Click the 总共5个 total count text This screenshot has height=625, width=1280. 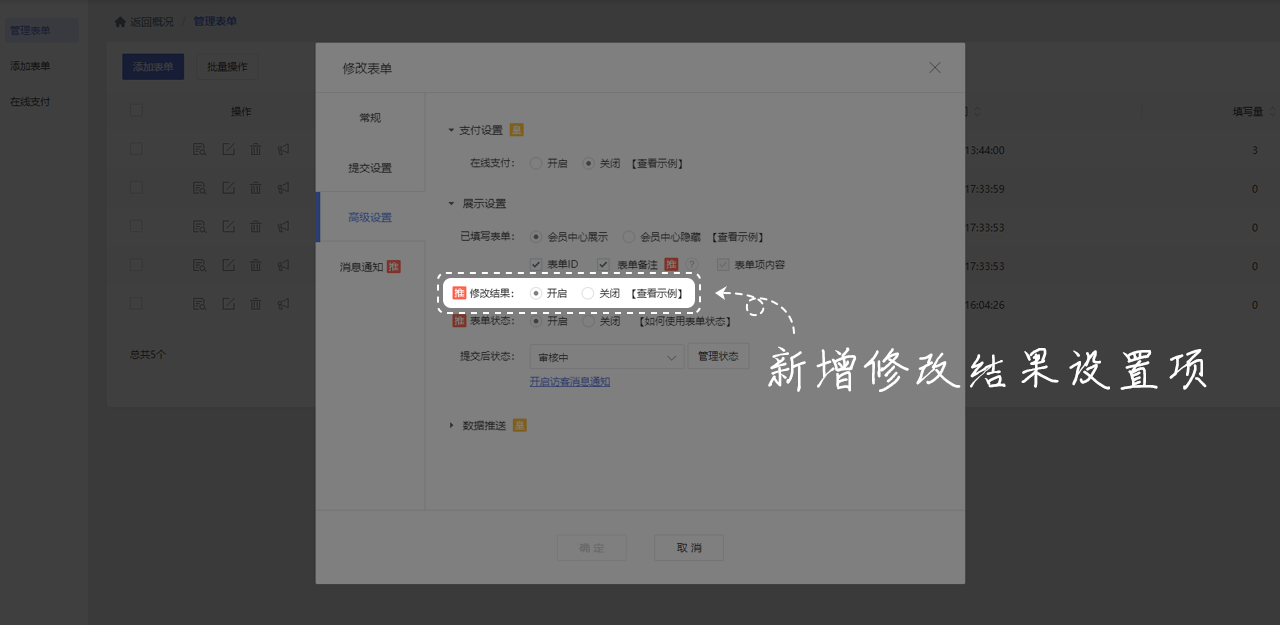[148, 355]
